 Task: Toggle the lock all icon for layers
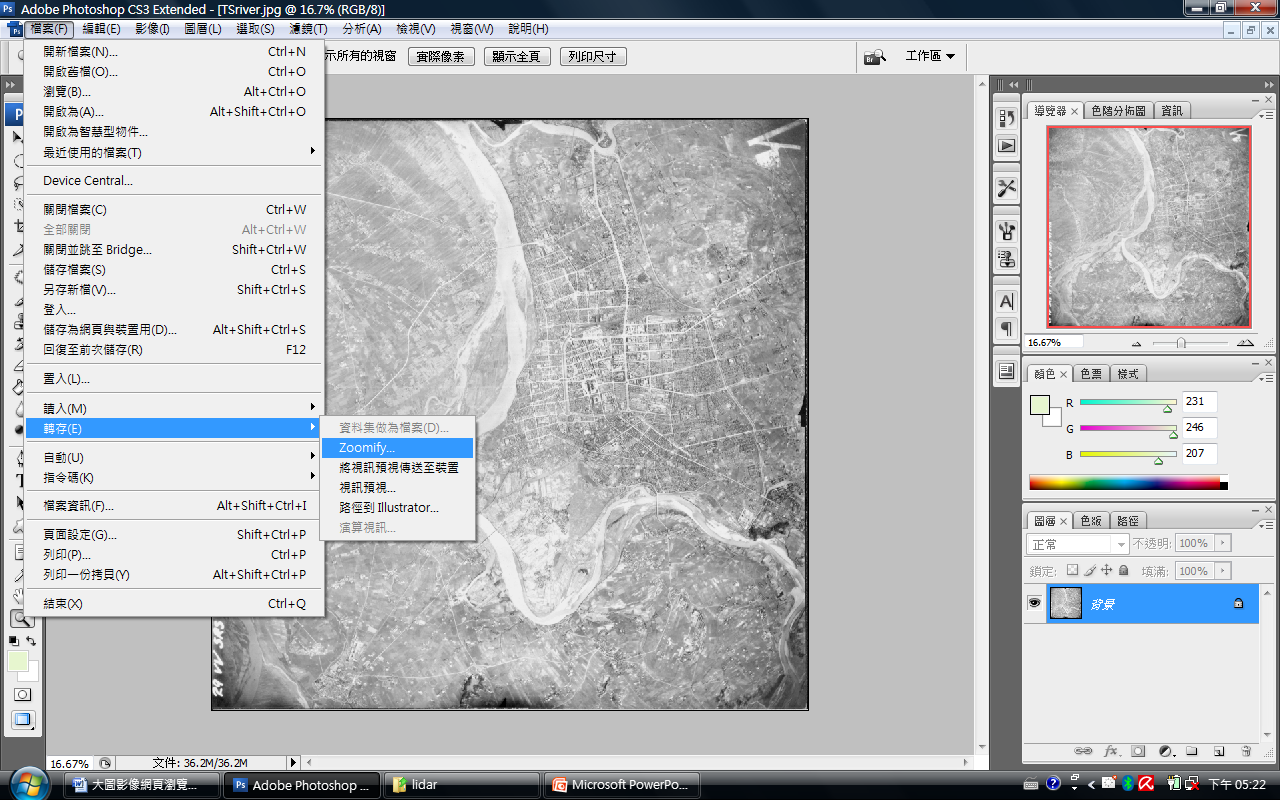pyautogui.click(x=1124, y=570)
